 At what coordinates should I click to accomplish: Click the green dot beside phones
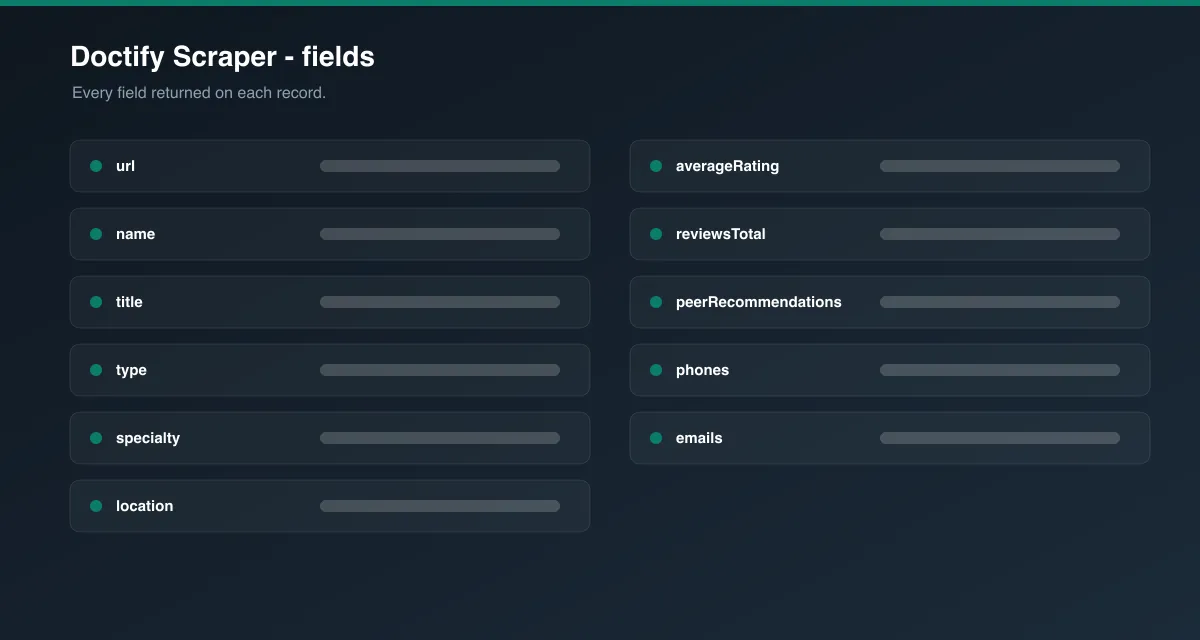coord(656,370)
